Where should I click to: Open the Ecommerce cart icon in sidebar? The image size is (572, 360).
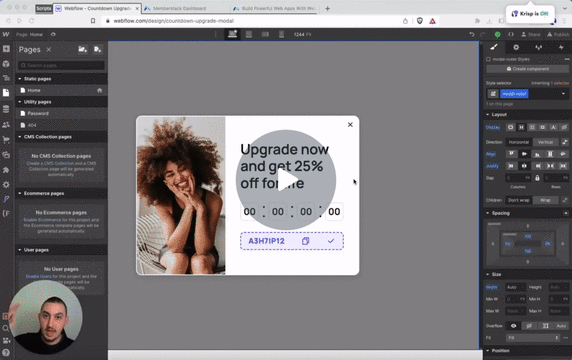6,139
